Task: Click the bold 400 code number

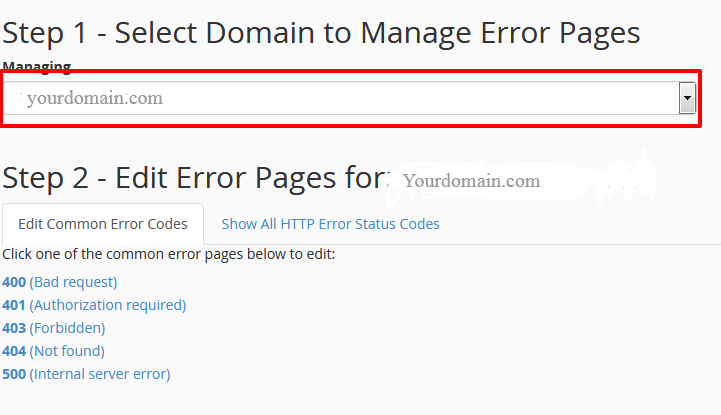Action: tap(14, 282)
